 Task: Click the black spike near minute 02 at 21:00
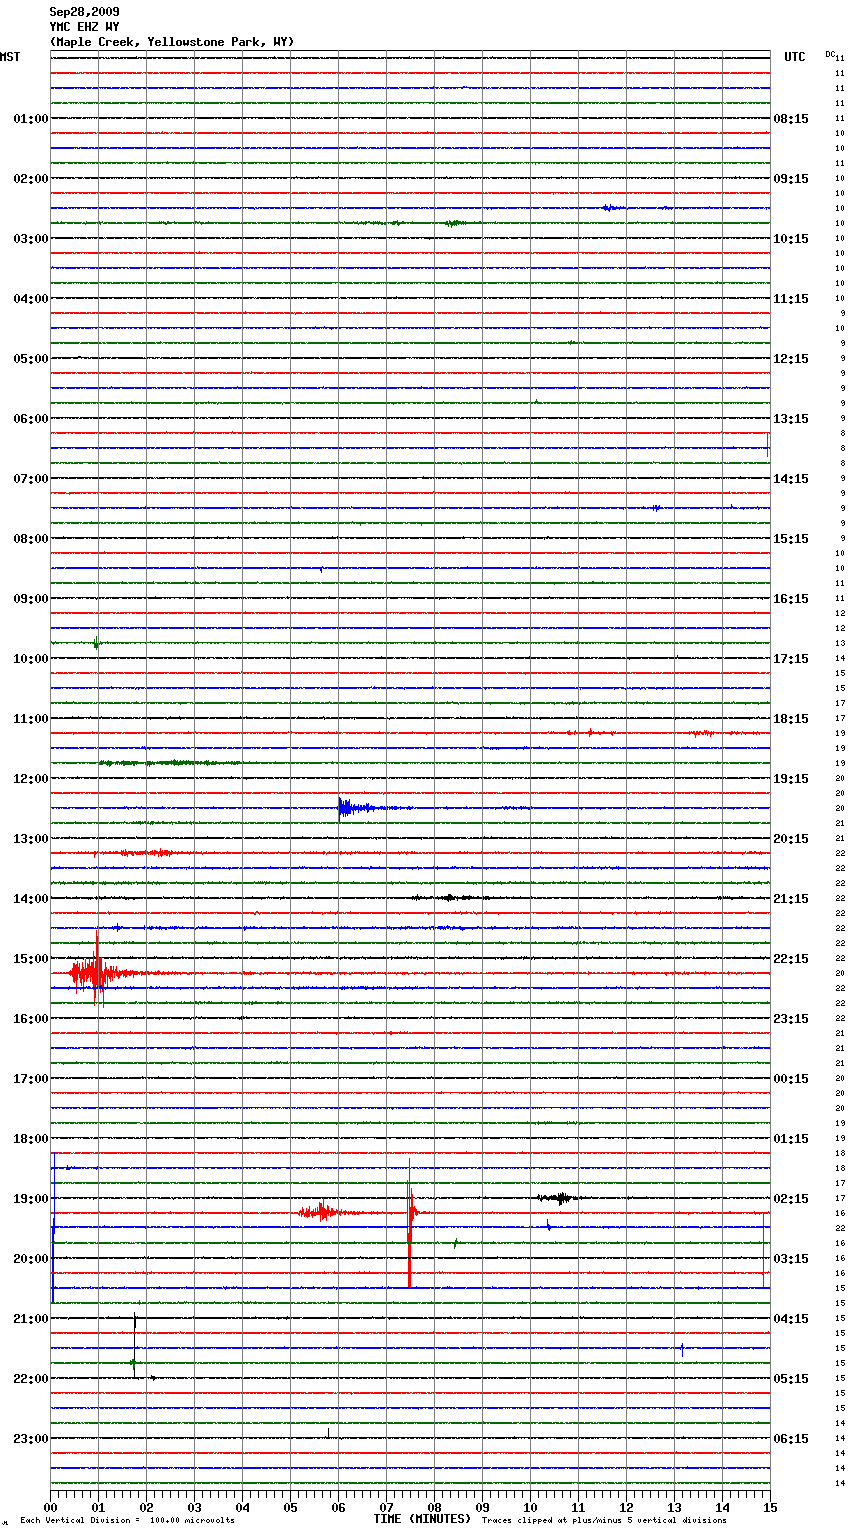pyautogui.click(x=135, y=1345)
